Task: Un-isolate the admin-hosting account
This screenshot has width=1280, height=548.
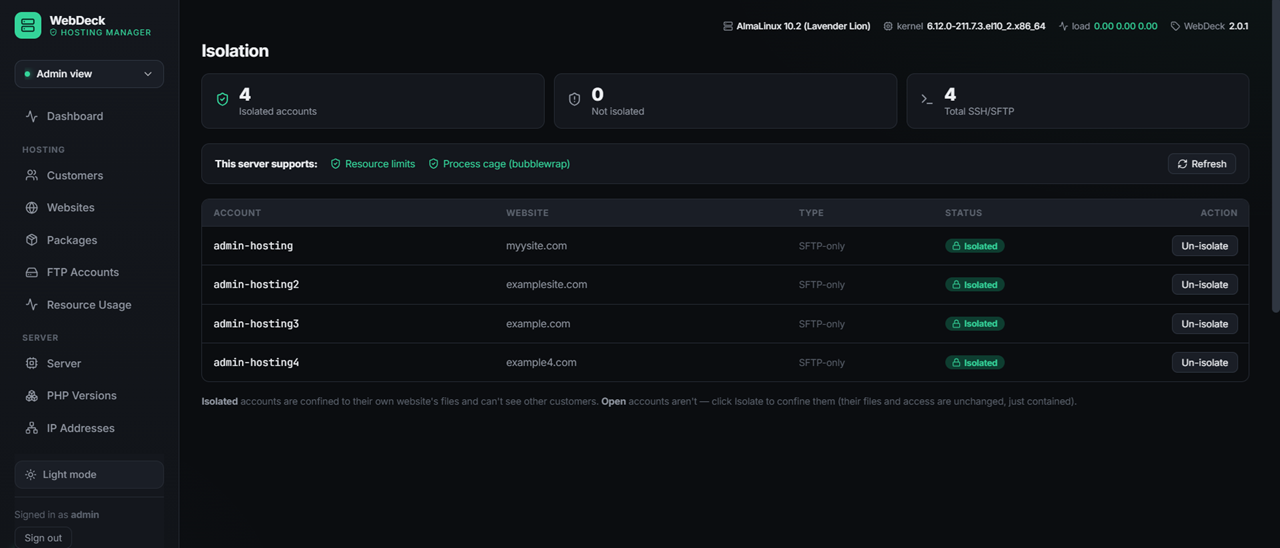Action: (1205, 246)
